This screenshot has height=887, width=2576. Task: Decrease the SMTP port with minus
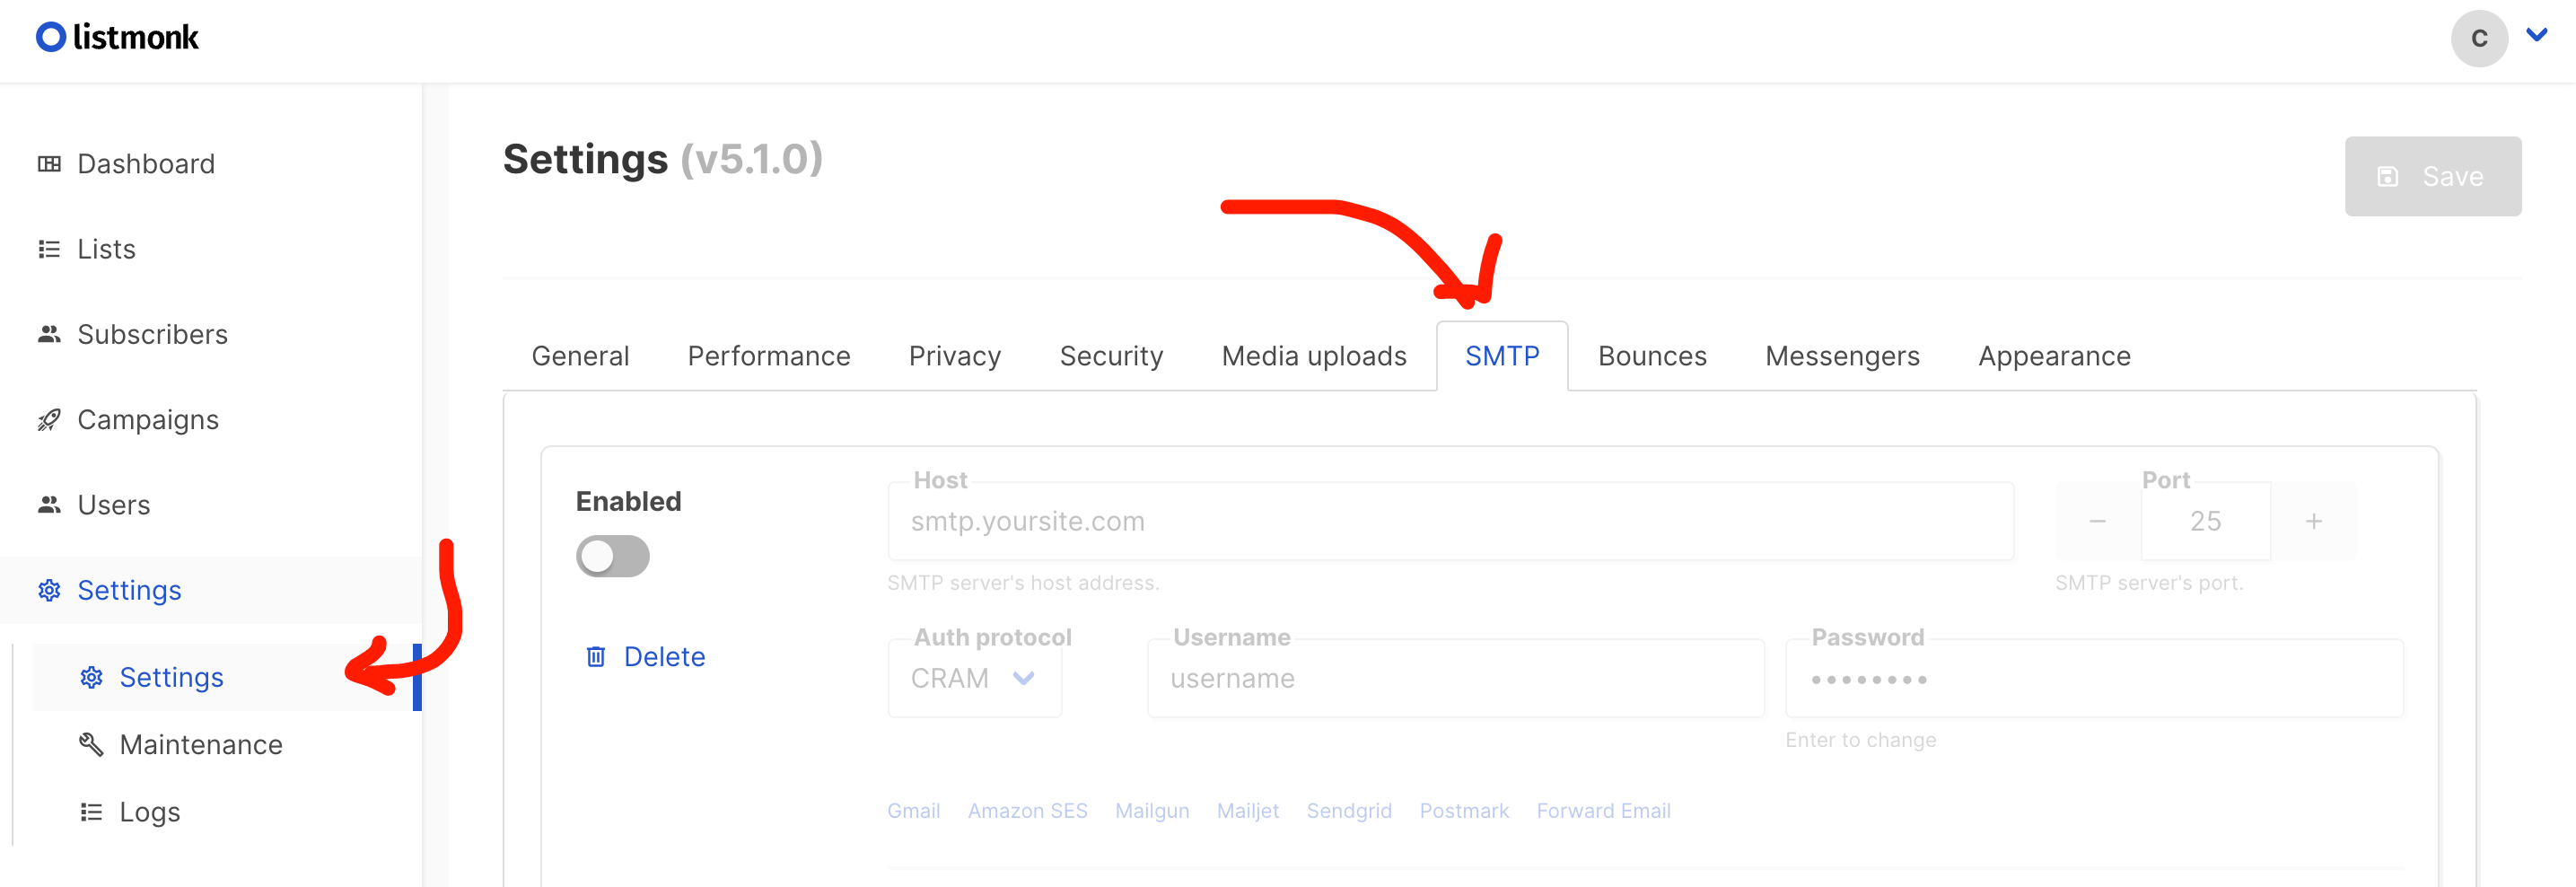pos(2097,522)
